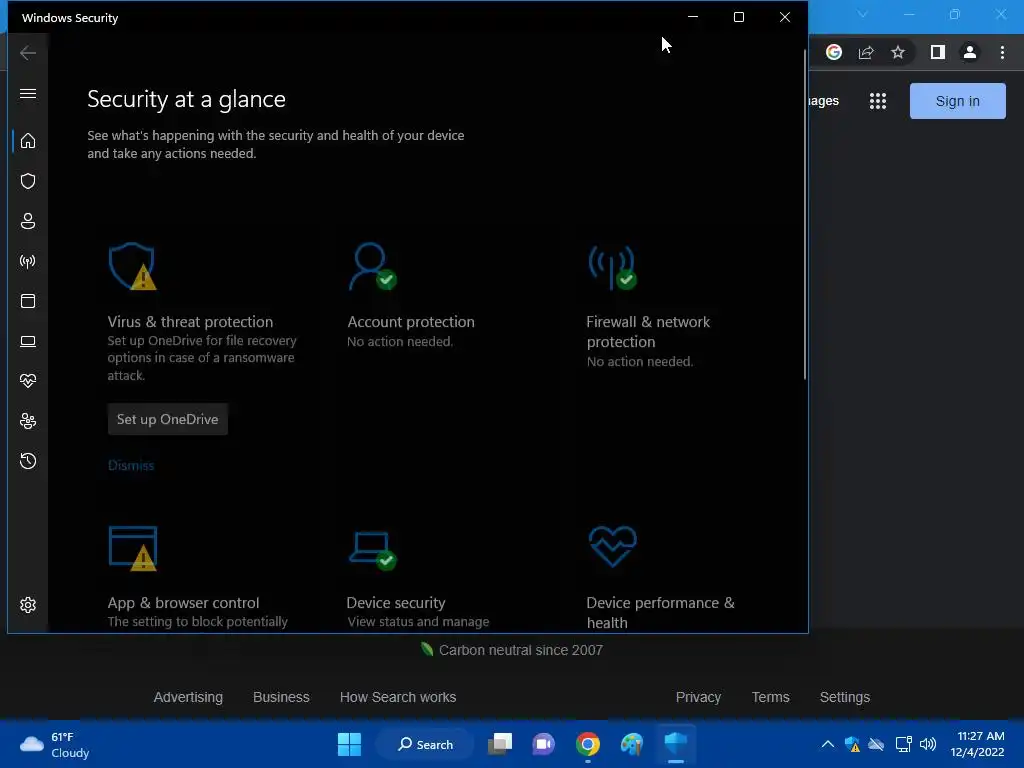The width and height of the screenshot is (1024, 768).
Task: Open the Business footer link
Action: pos(281,697)
